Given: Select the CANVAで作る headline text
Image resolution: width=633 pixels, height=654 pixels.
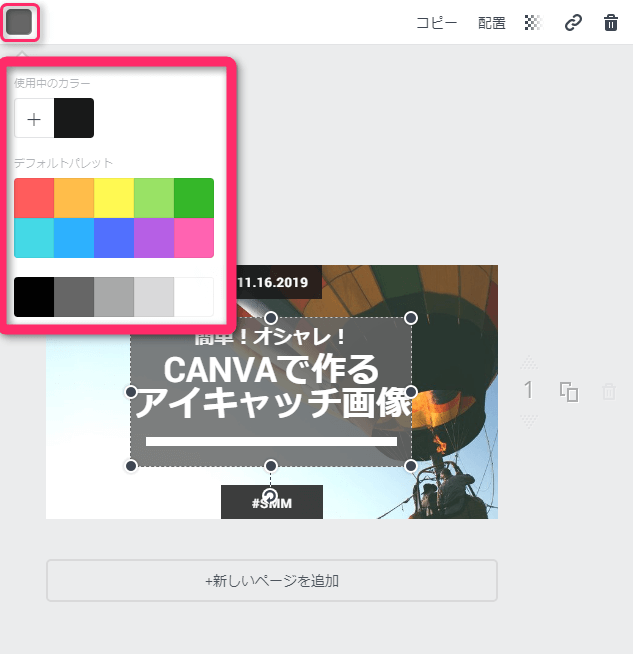Looking at the screenshot, I should [x=271, y=369].
